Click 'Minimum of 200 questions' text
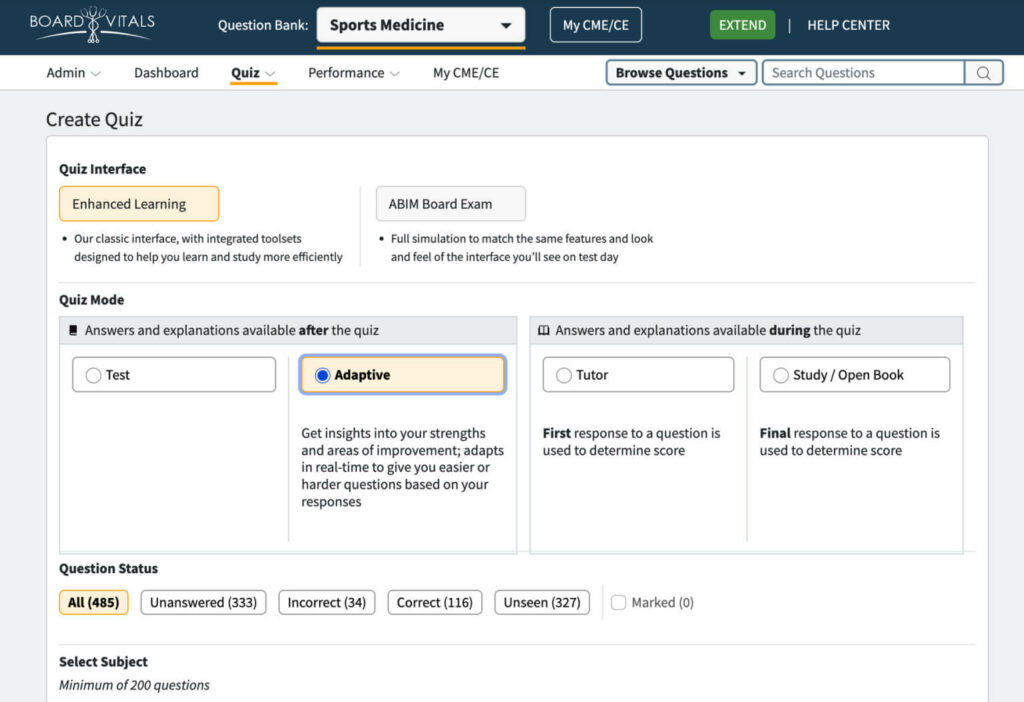The width and height of the screenshot is (1024, 702). [x=135, y=685]
